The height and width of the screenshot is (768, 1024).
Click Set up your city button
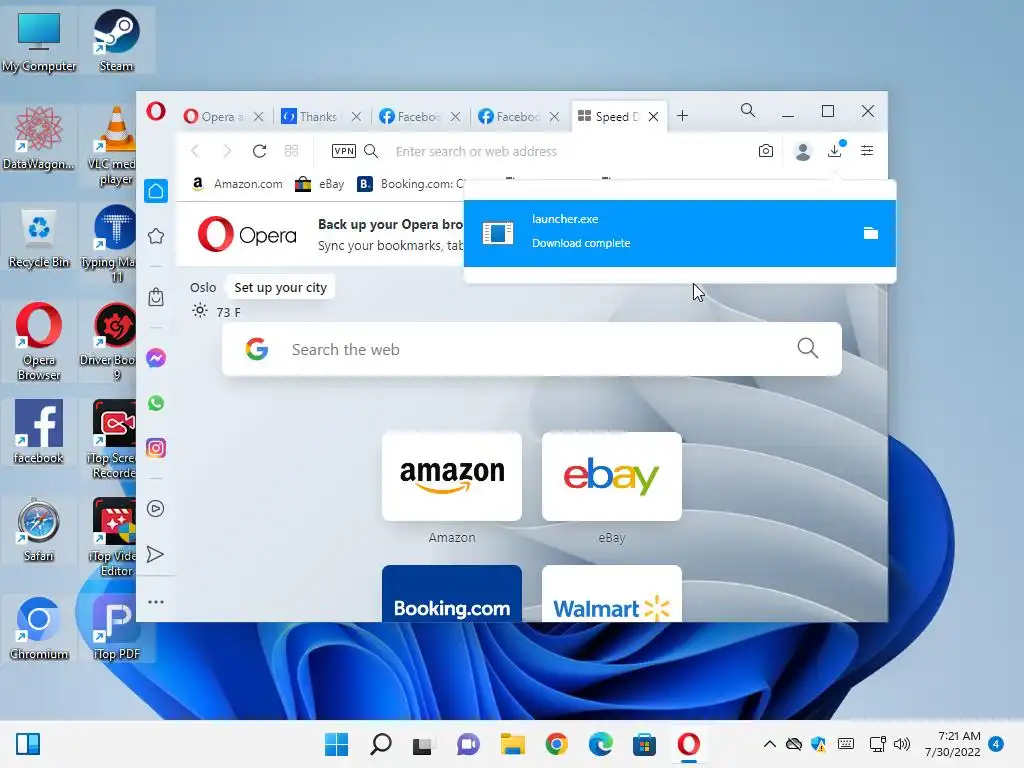click(x=280, y=287)
